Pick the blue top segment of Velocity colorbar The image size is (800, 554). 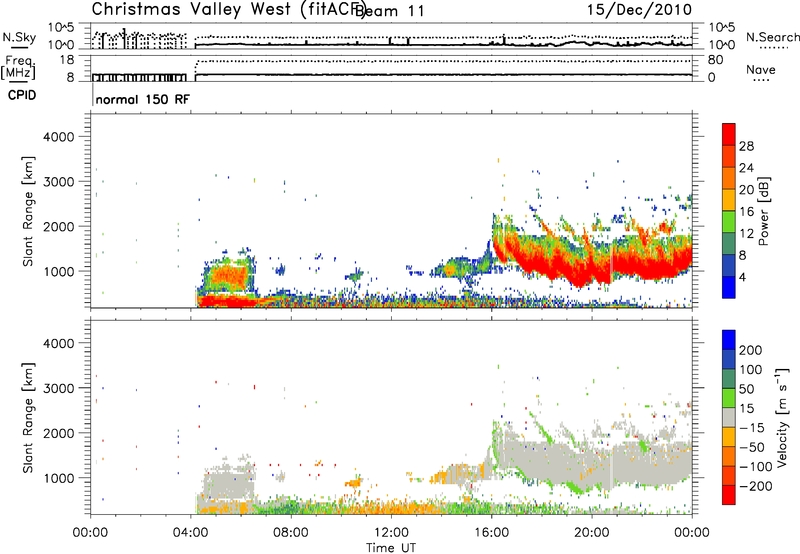pyautogui.click(x=729, y=339)
